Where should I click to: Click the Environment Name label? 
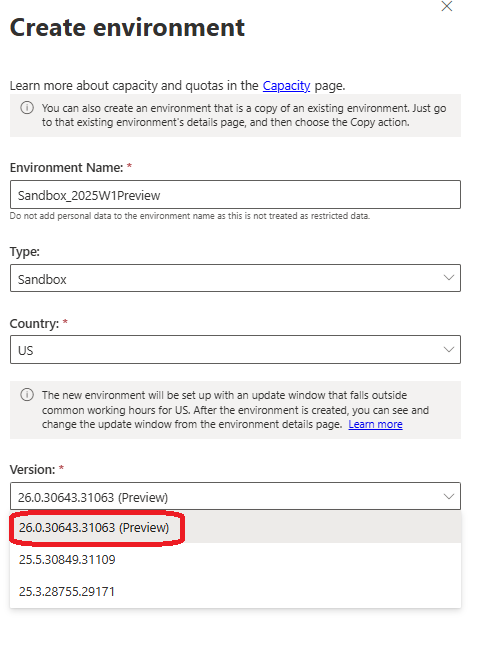[66, 167]
